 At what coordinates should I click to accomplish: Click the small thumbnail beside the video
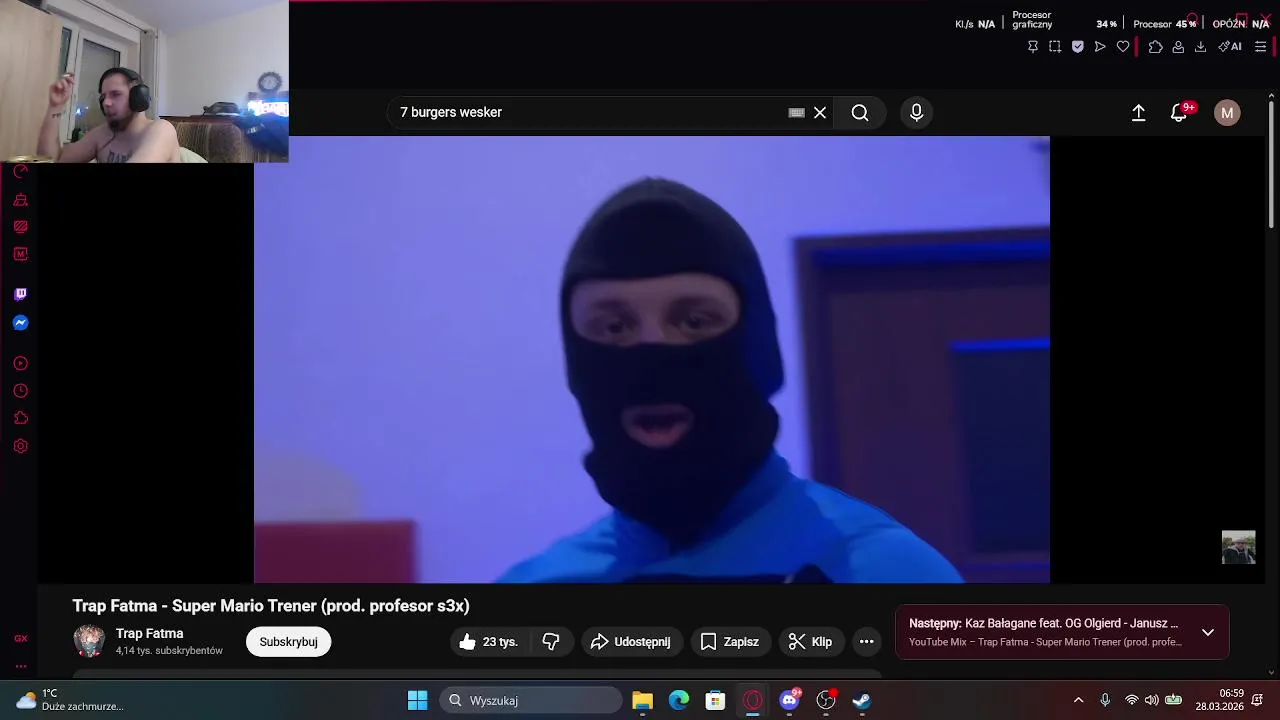pyautogui.click(x=1238, y=547)
